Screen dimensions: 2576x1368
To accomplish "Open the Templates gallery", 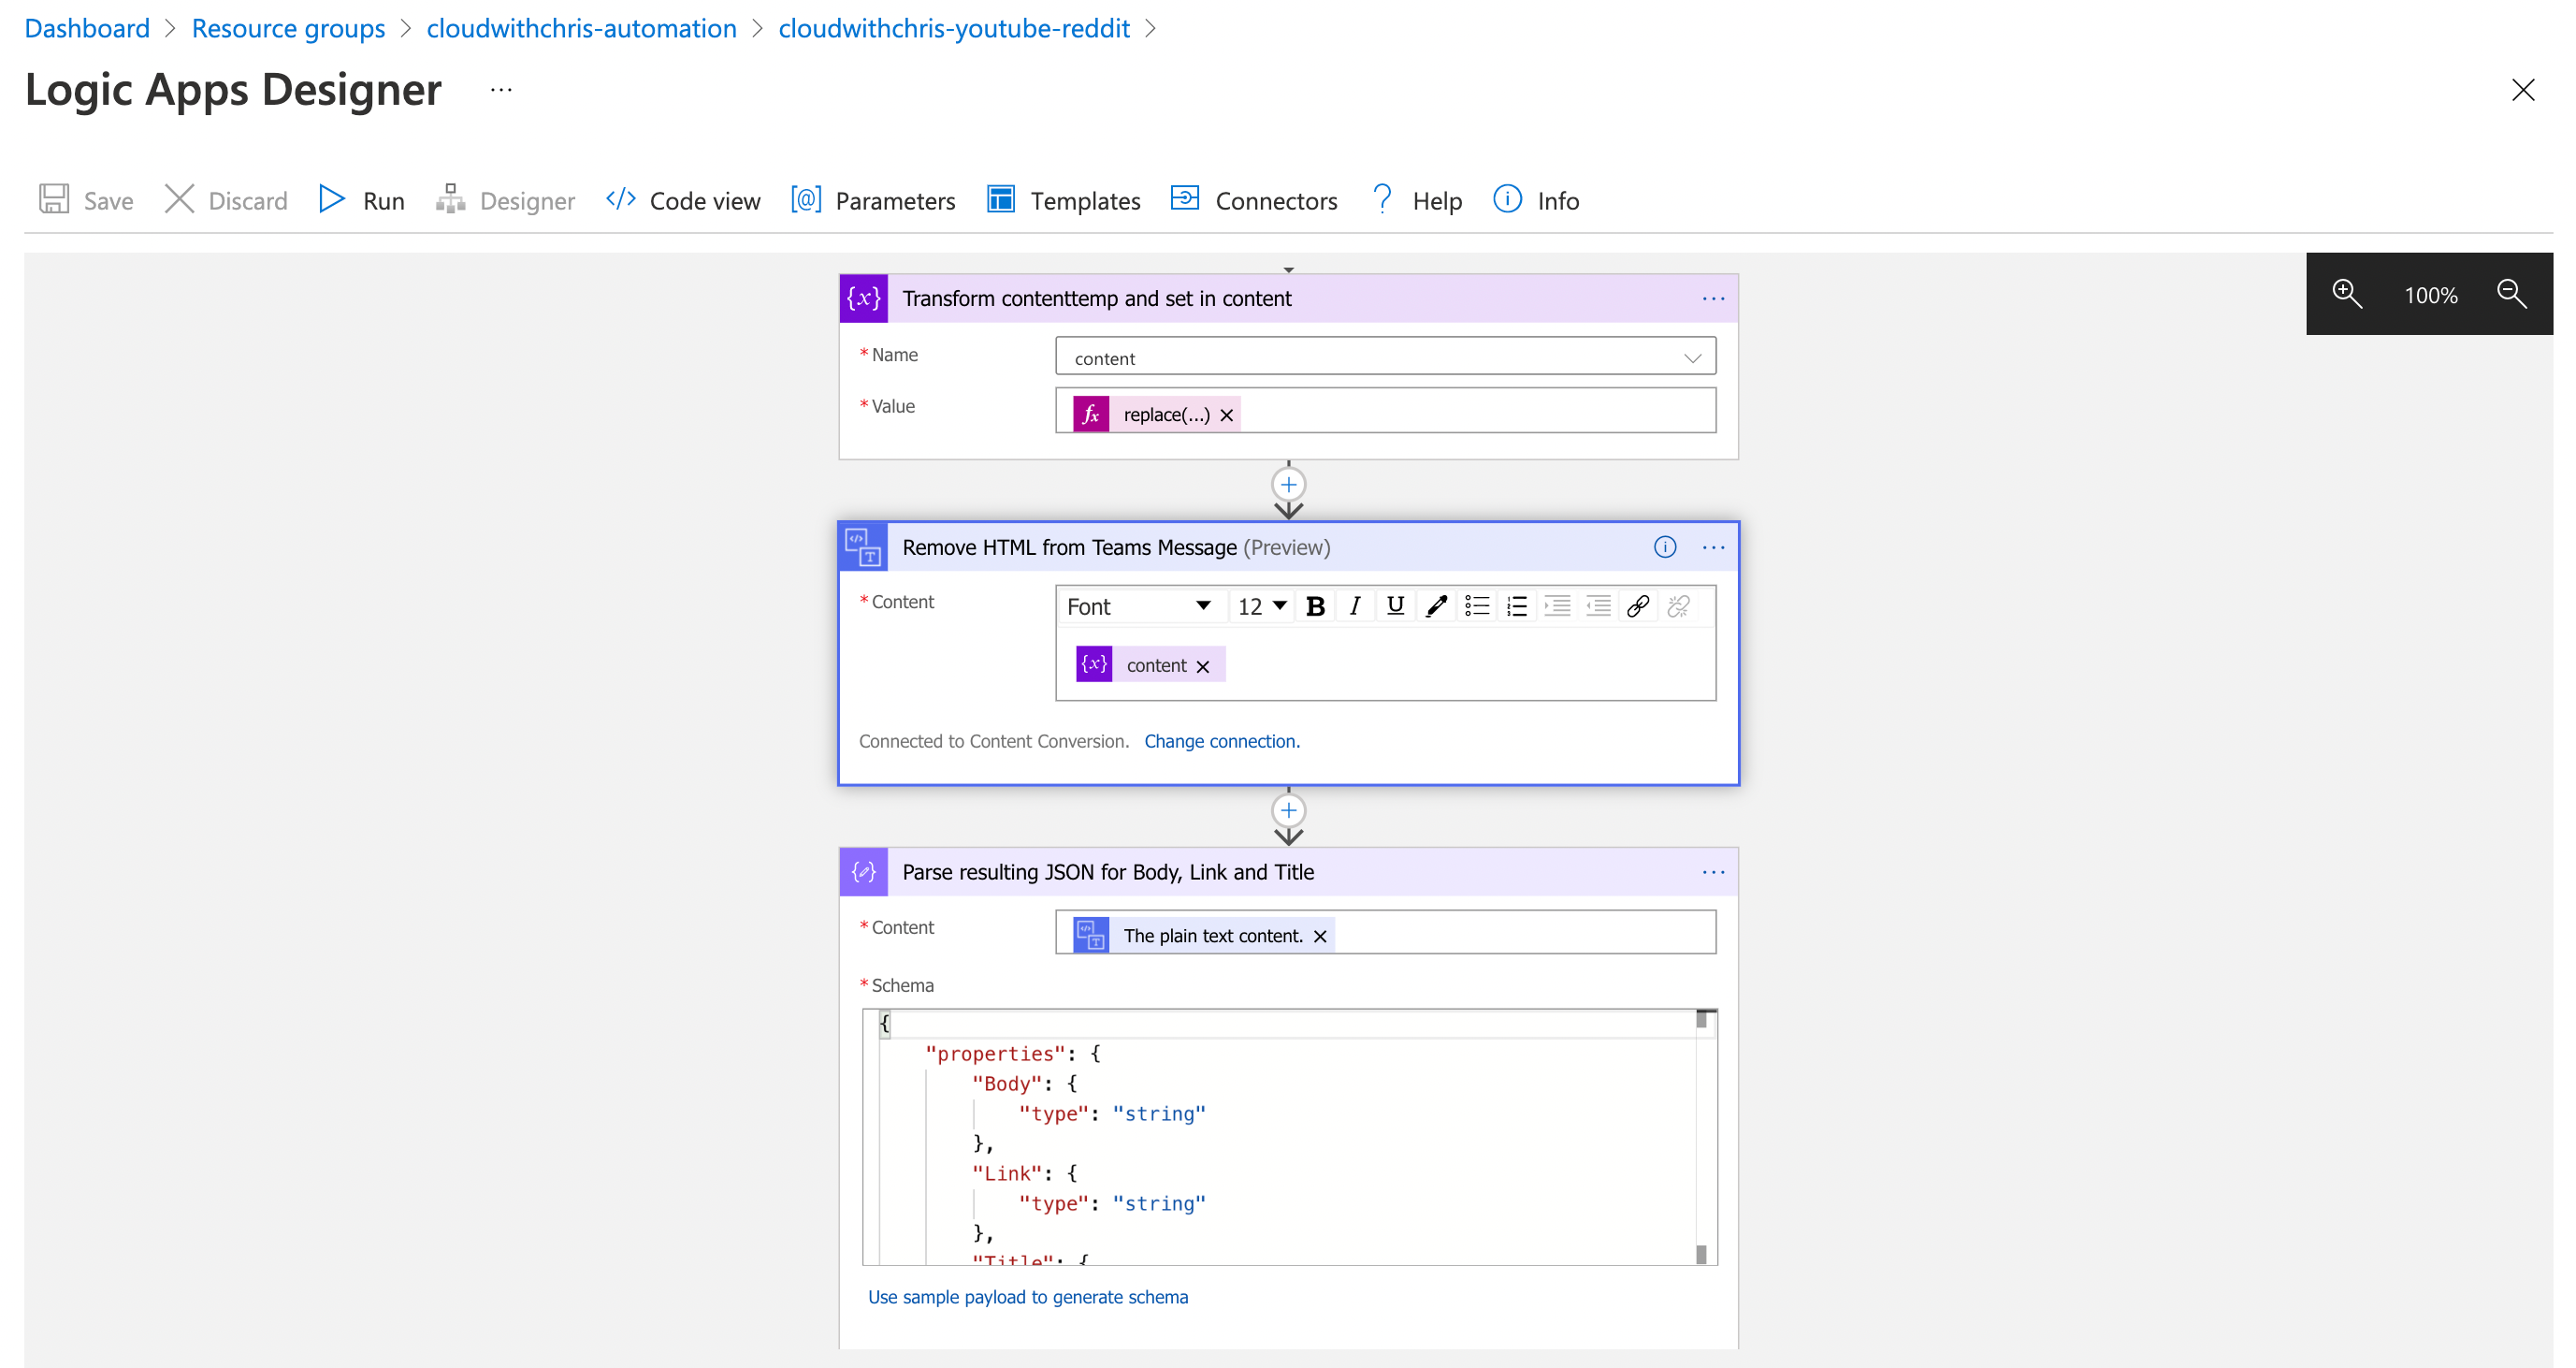I will pyautogui.click(x=1063, y=200).
